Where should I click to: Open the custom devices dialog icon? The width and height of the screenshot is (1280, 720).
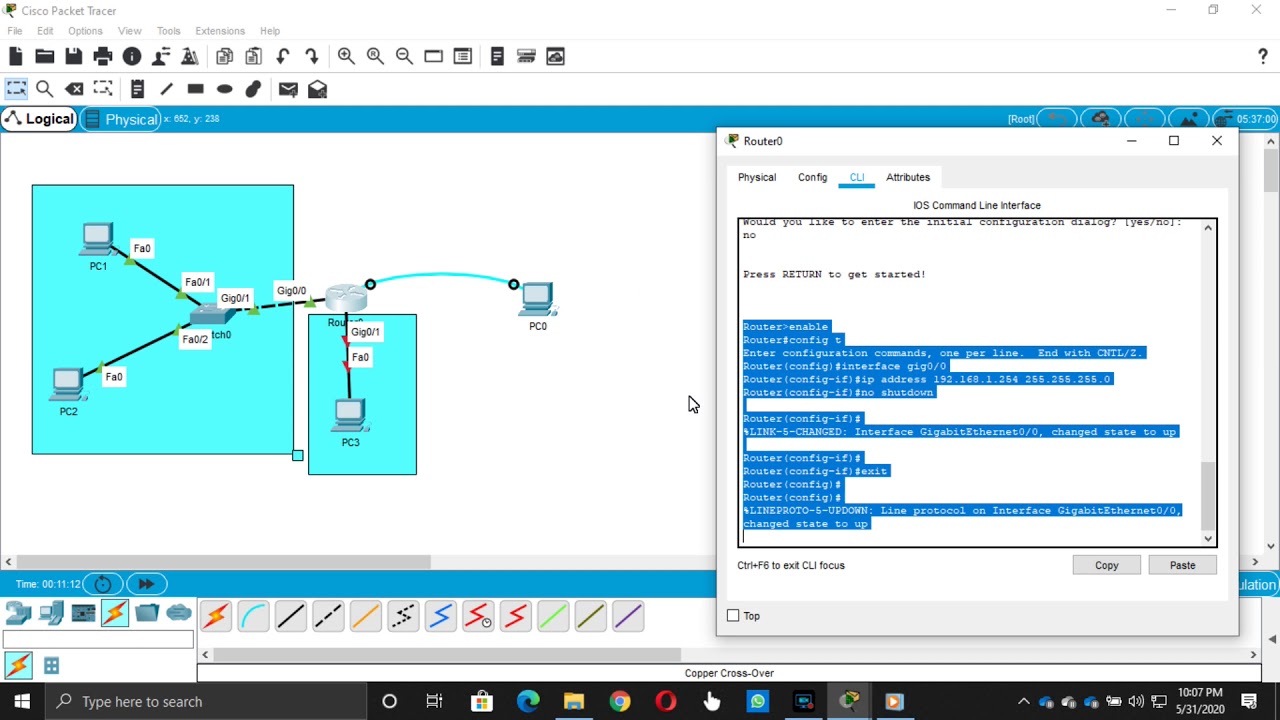[462, 57]
